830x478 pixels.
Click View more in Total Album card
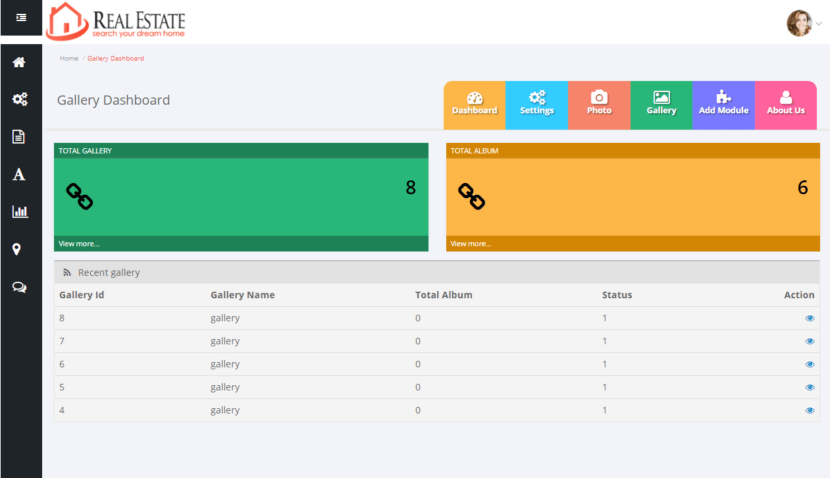[x=471, y=243]
